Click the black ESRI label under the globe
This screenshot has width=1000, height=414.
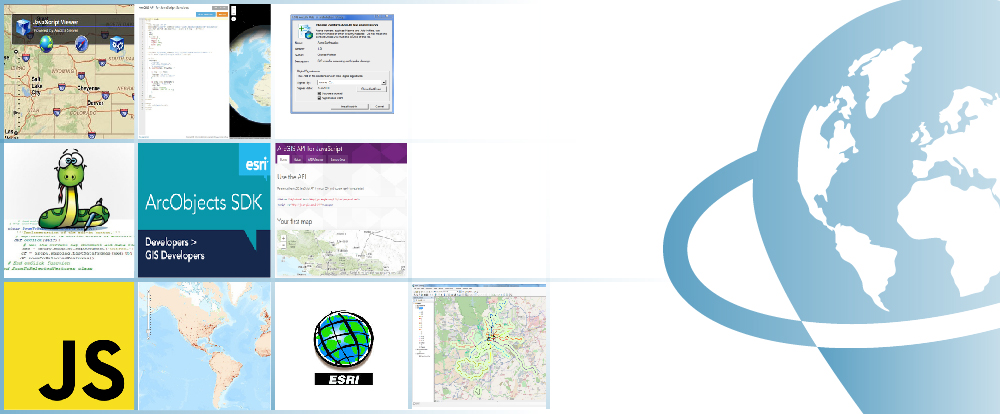coord(344,379)
